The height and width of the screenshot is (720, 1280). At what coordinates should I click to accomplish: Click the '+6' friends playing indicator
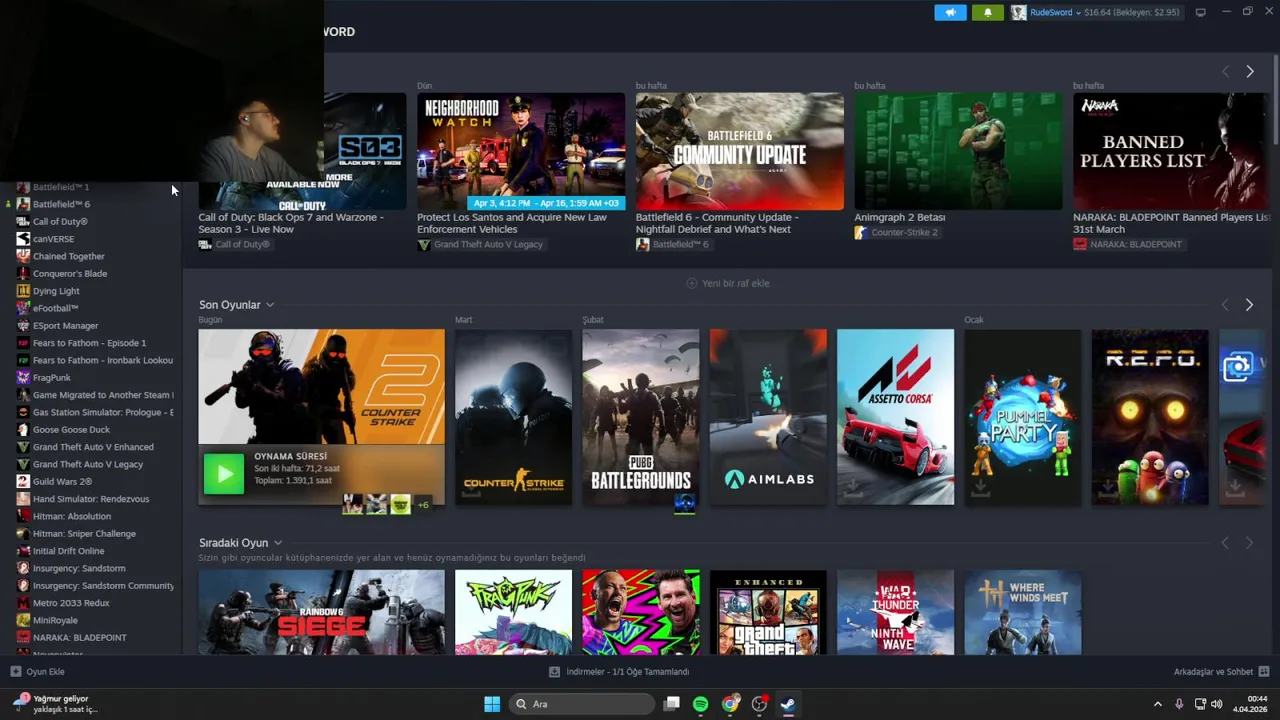(423, 505)
